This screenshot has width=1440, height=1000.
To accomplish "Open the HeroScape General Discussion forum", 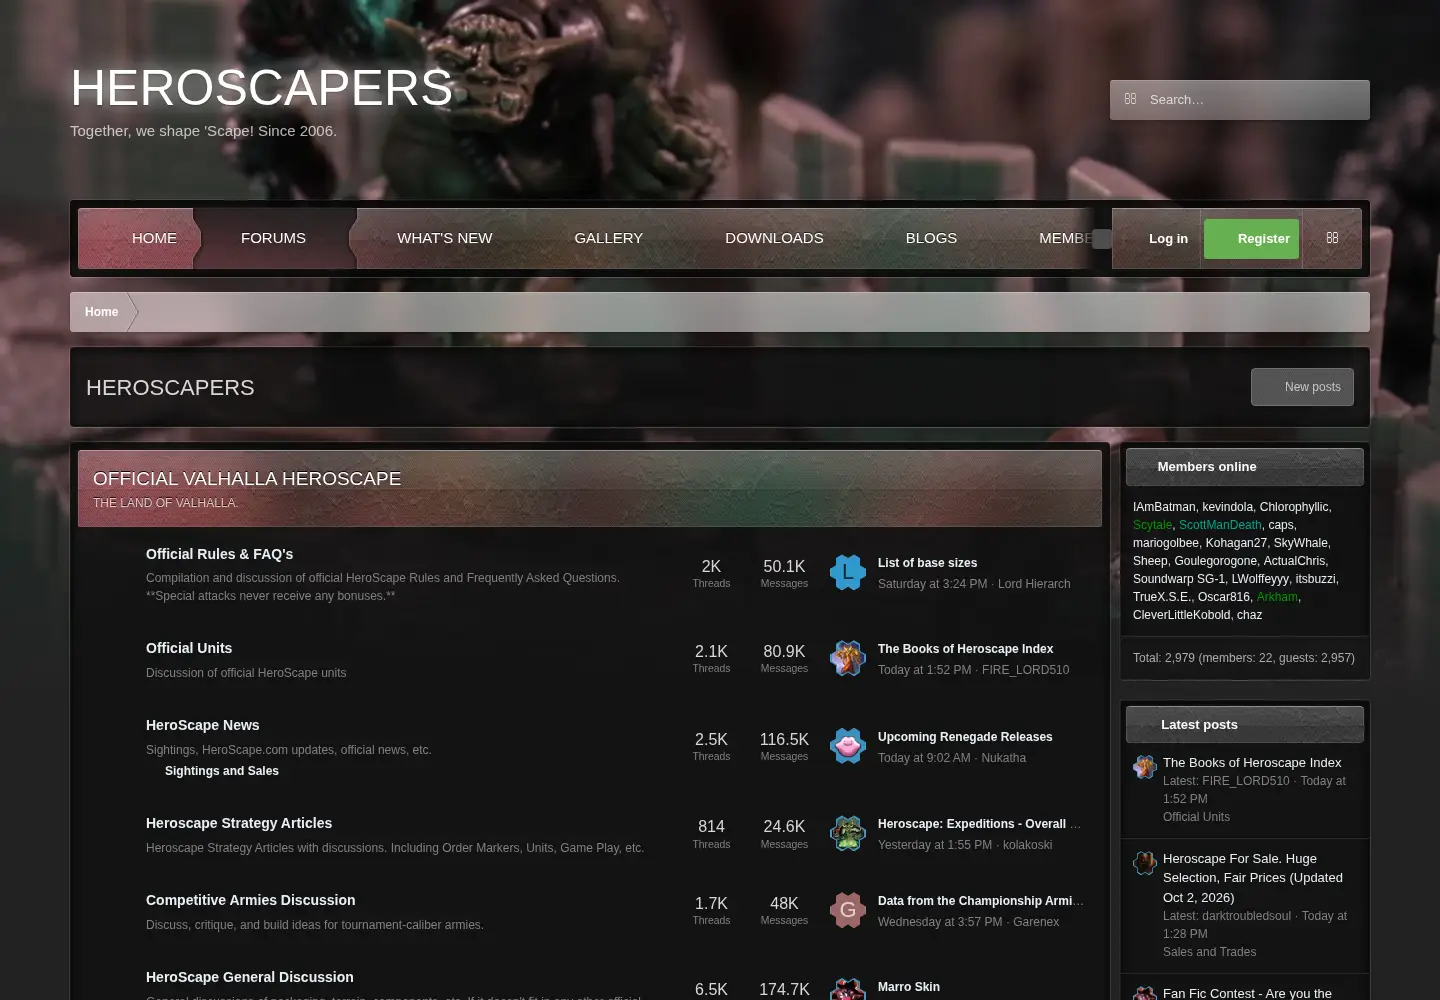I will pos(250,977).
